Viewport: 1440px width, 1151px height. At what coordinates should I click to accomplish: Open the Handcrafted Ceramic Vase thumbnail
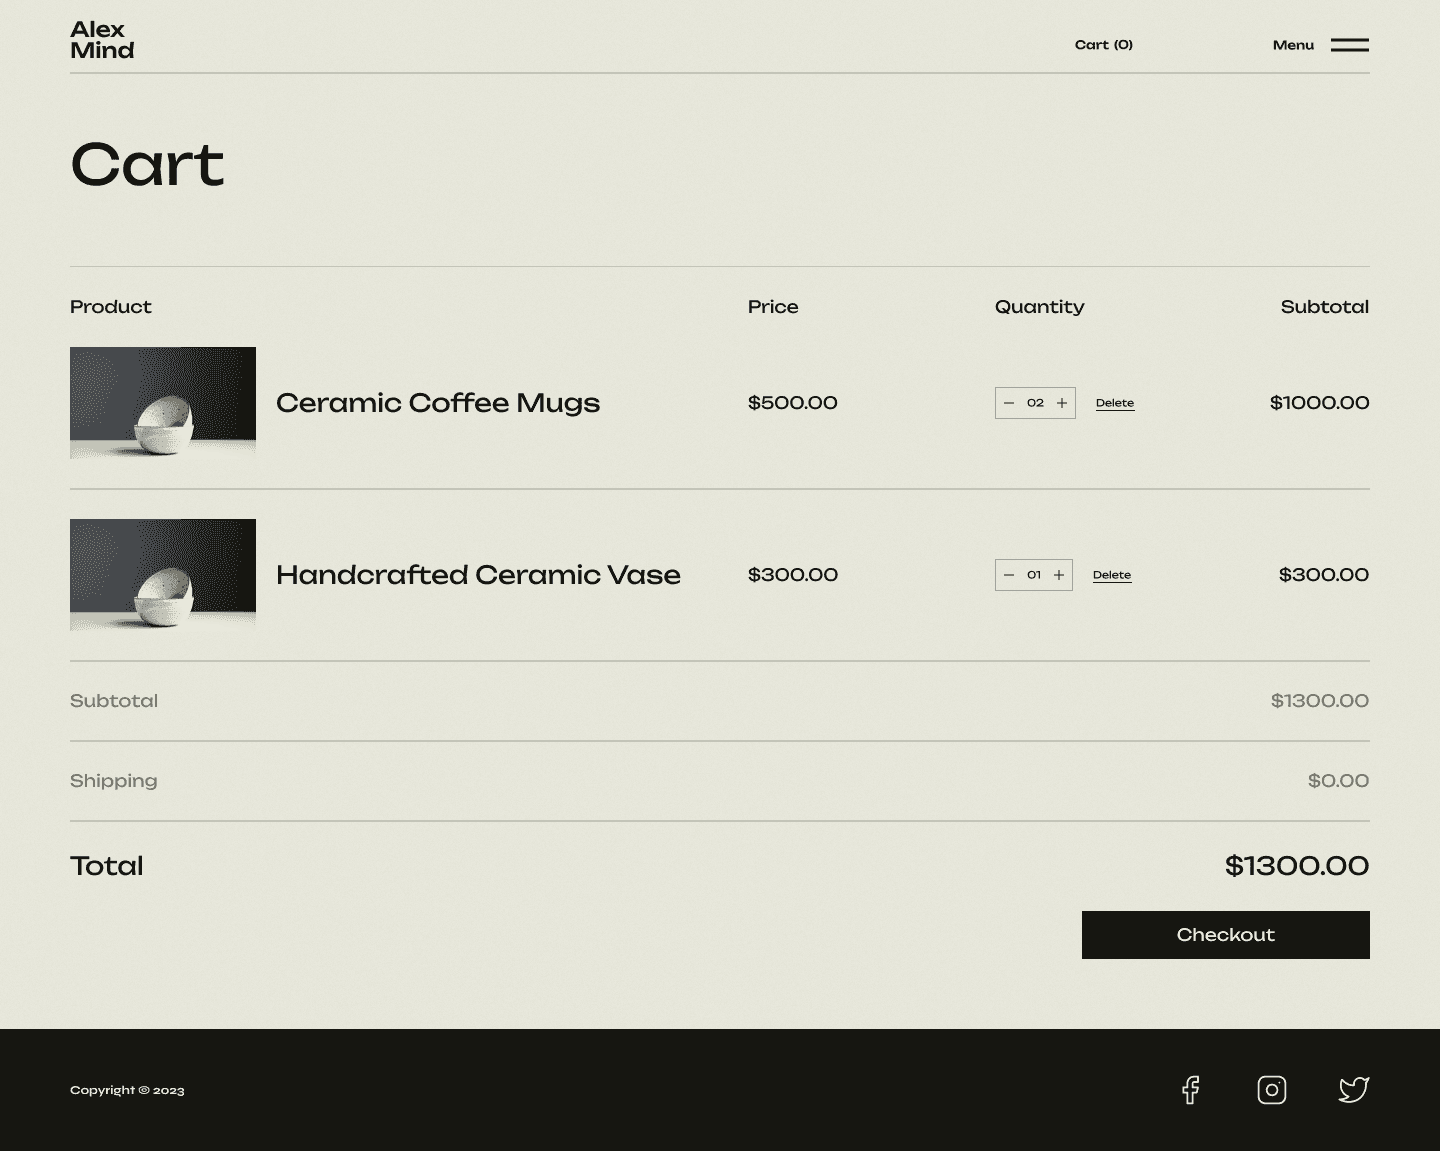pyautogui.click(x=163, y=575)
